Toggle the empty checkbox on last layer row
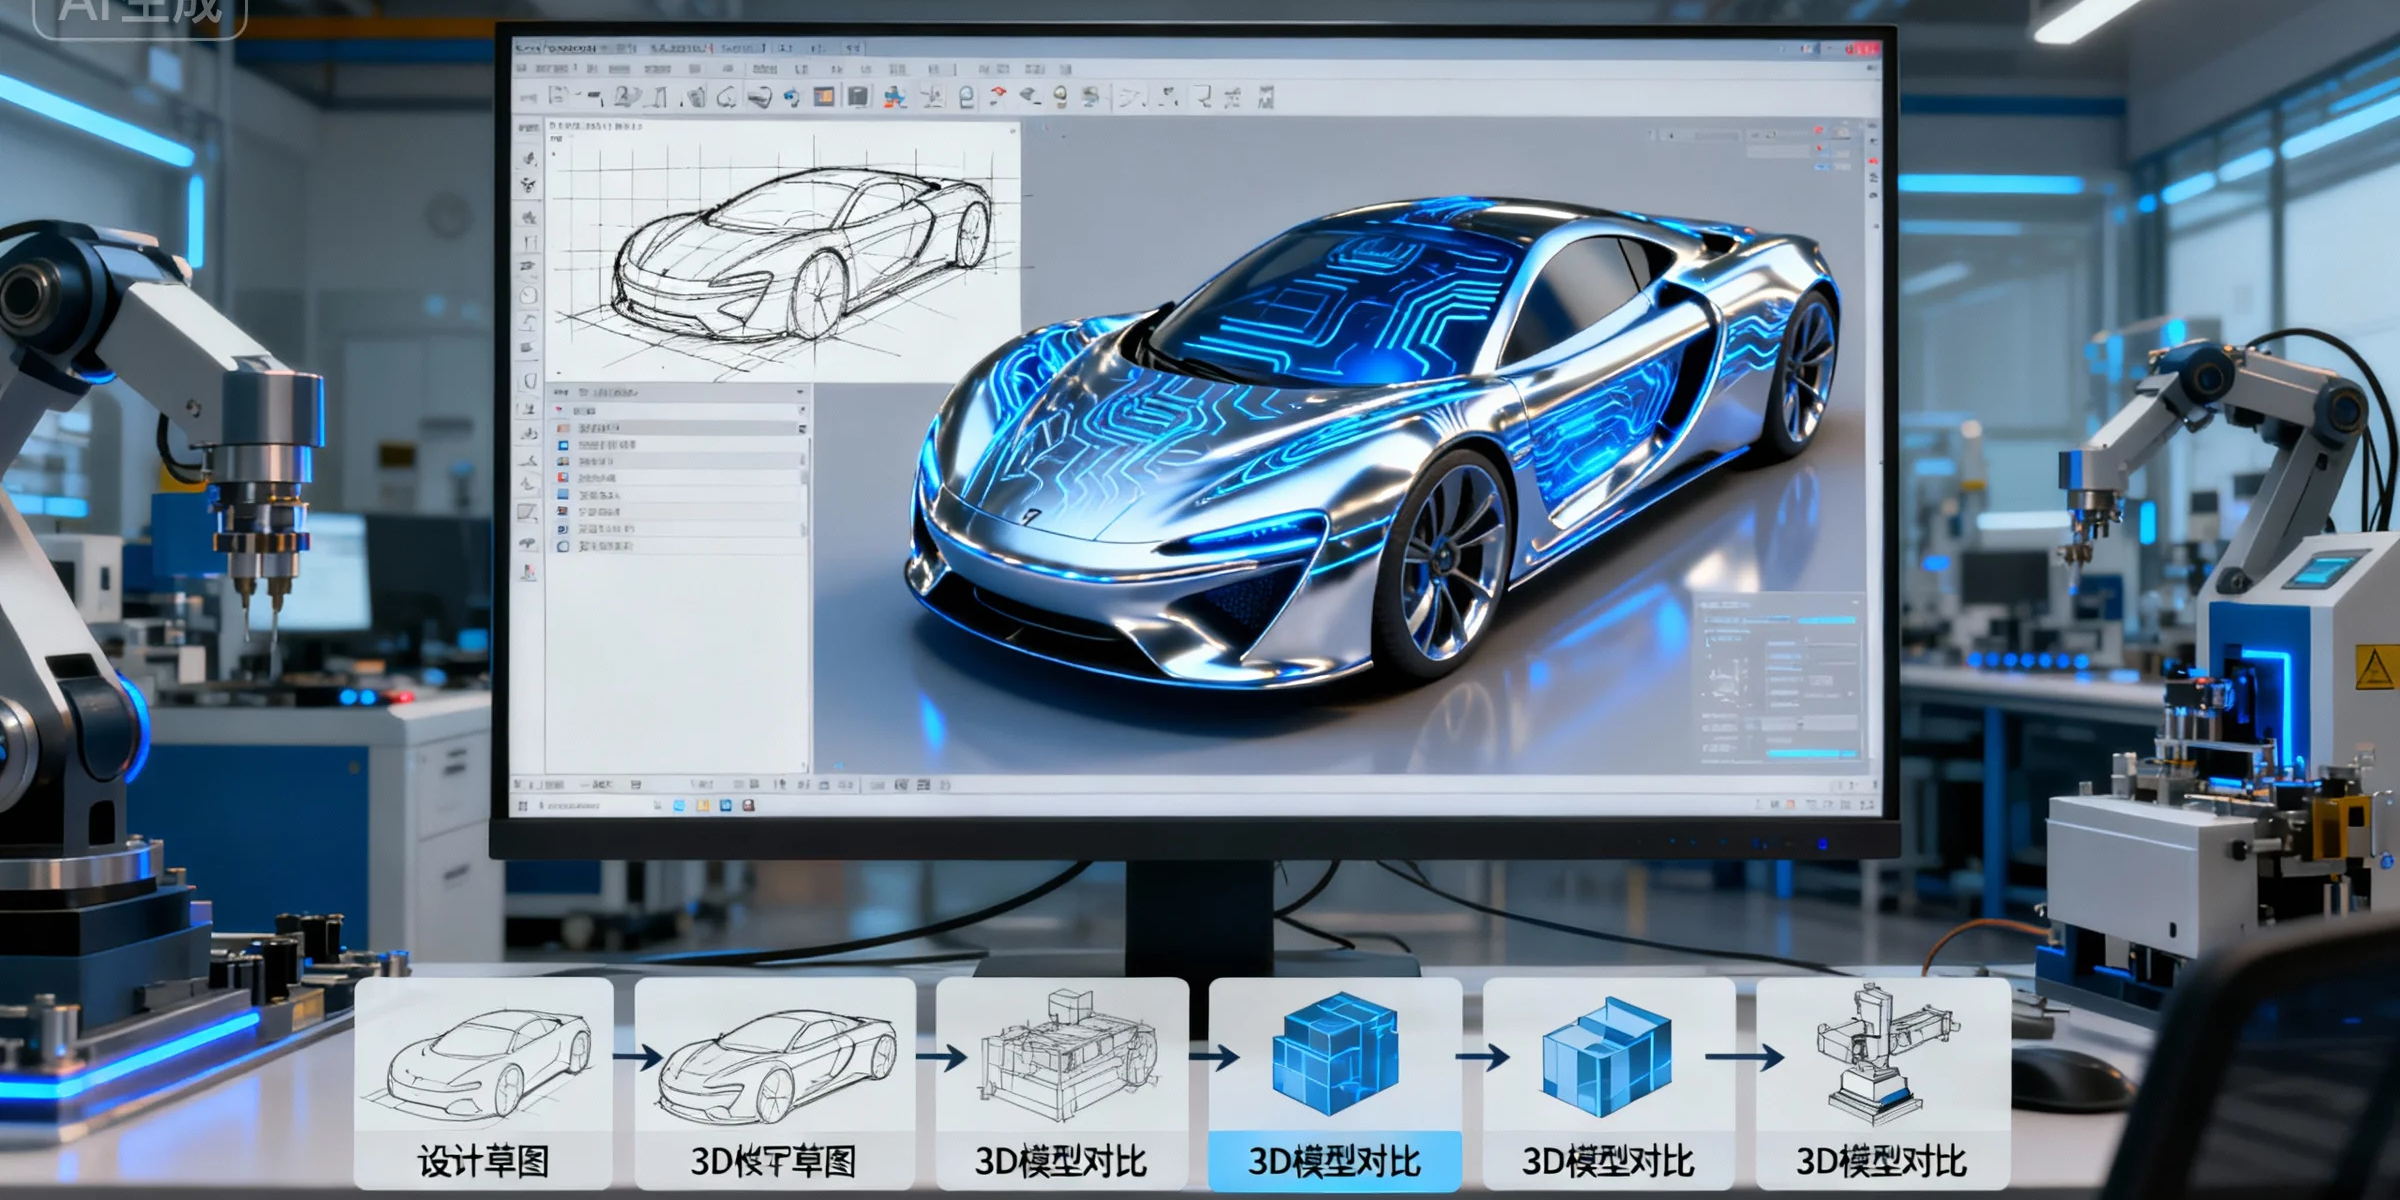2400x1200 pixels. 563,546
